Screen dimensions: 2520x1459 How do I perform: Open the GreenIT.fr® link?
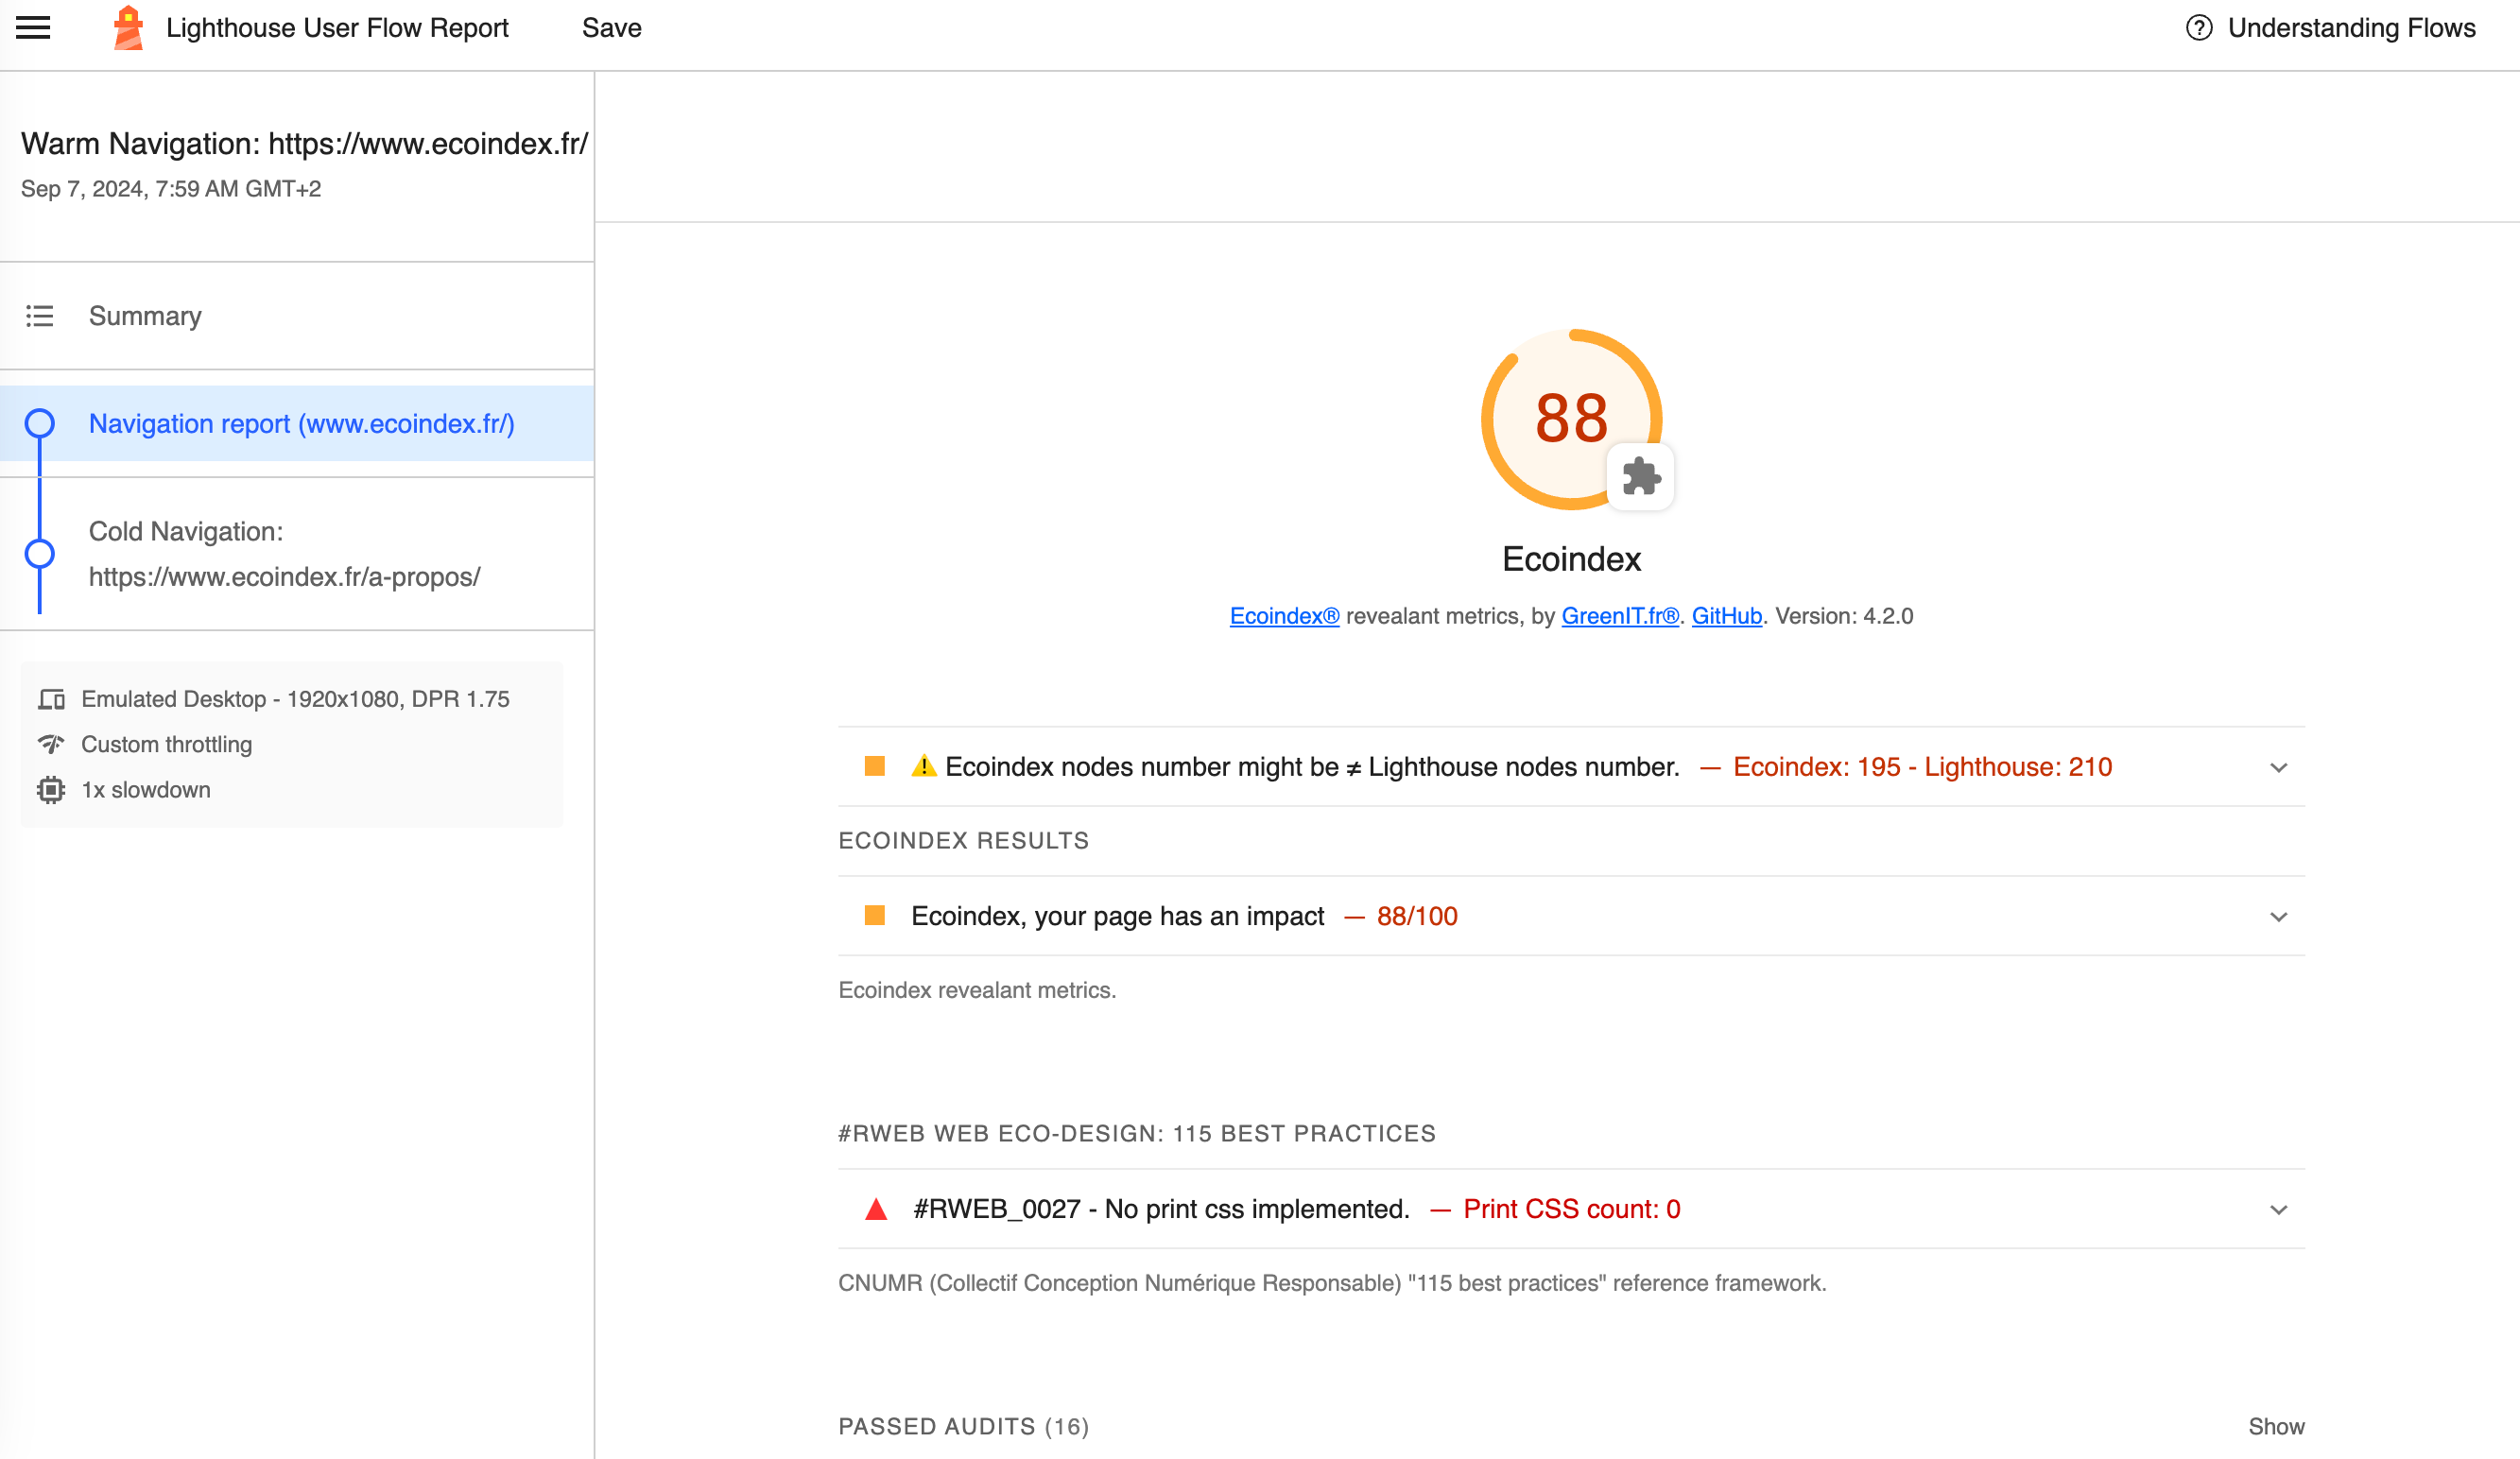pyautogui.click(x=1620, y=616)
